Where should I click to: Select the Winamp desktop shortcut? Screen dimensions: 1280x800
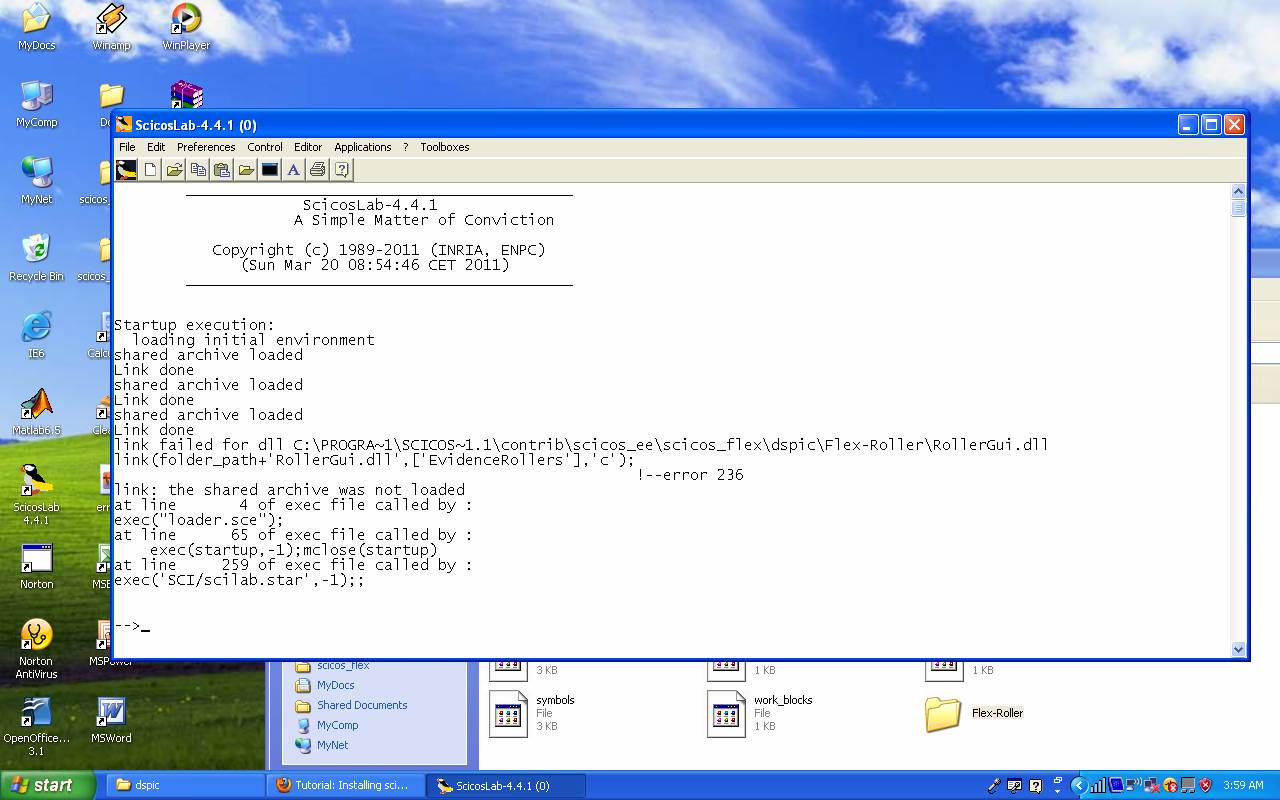(111, 27)
